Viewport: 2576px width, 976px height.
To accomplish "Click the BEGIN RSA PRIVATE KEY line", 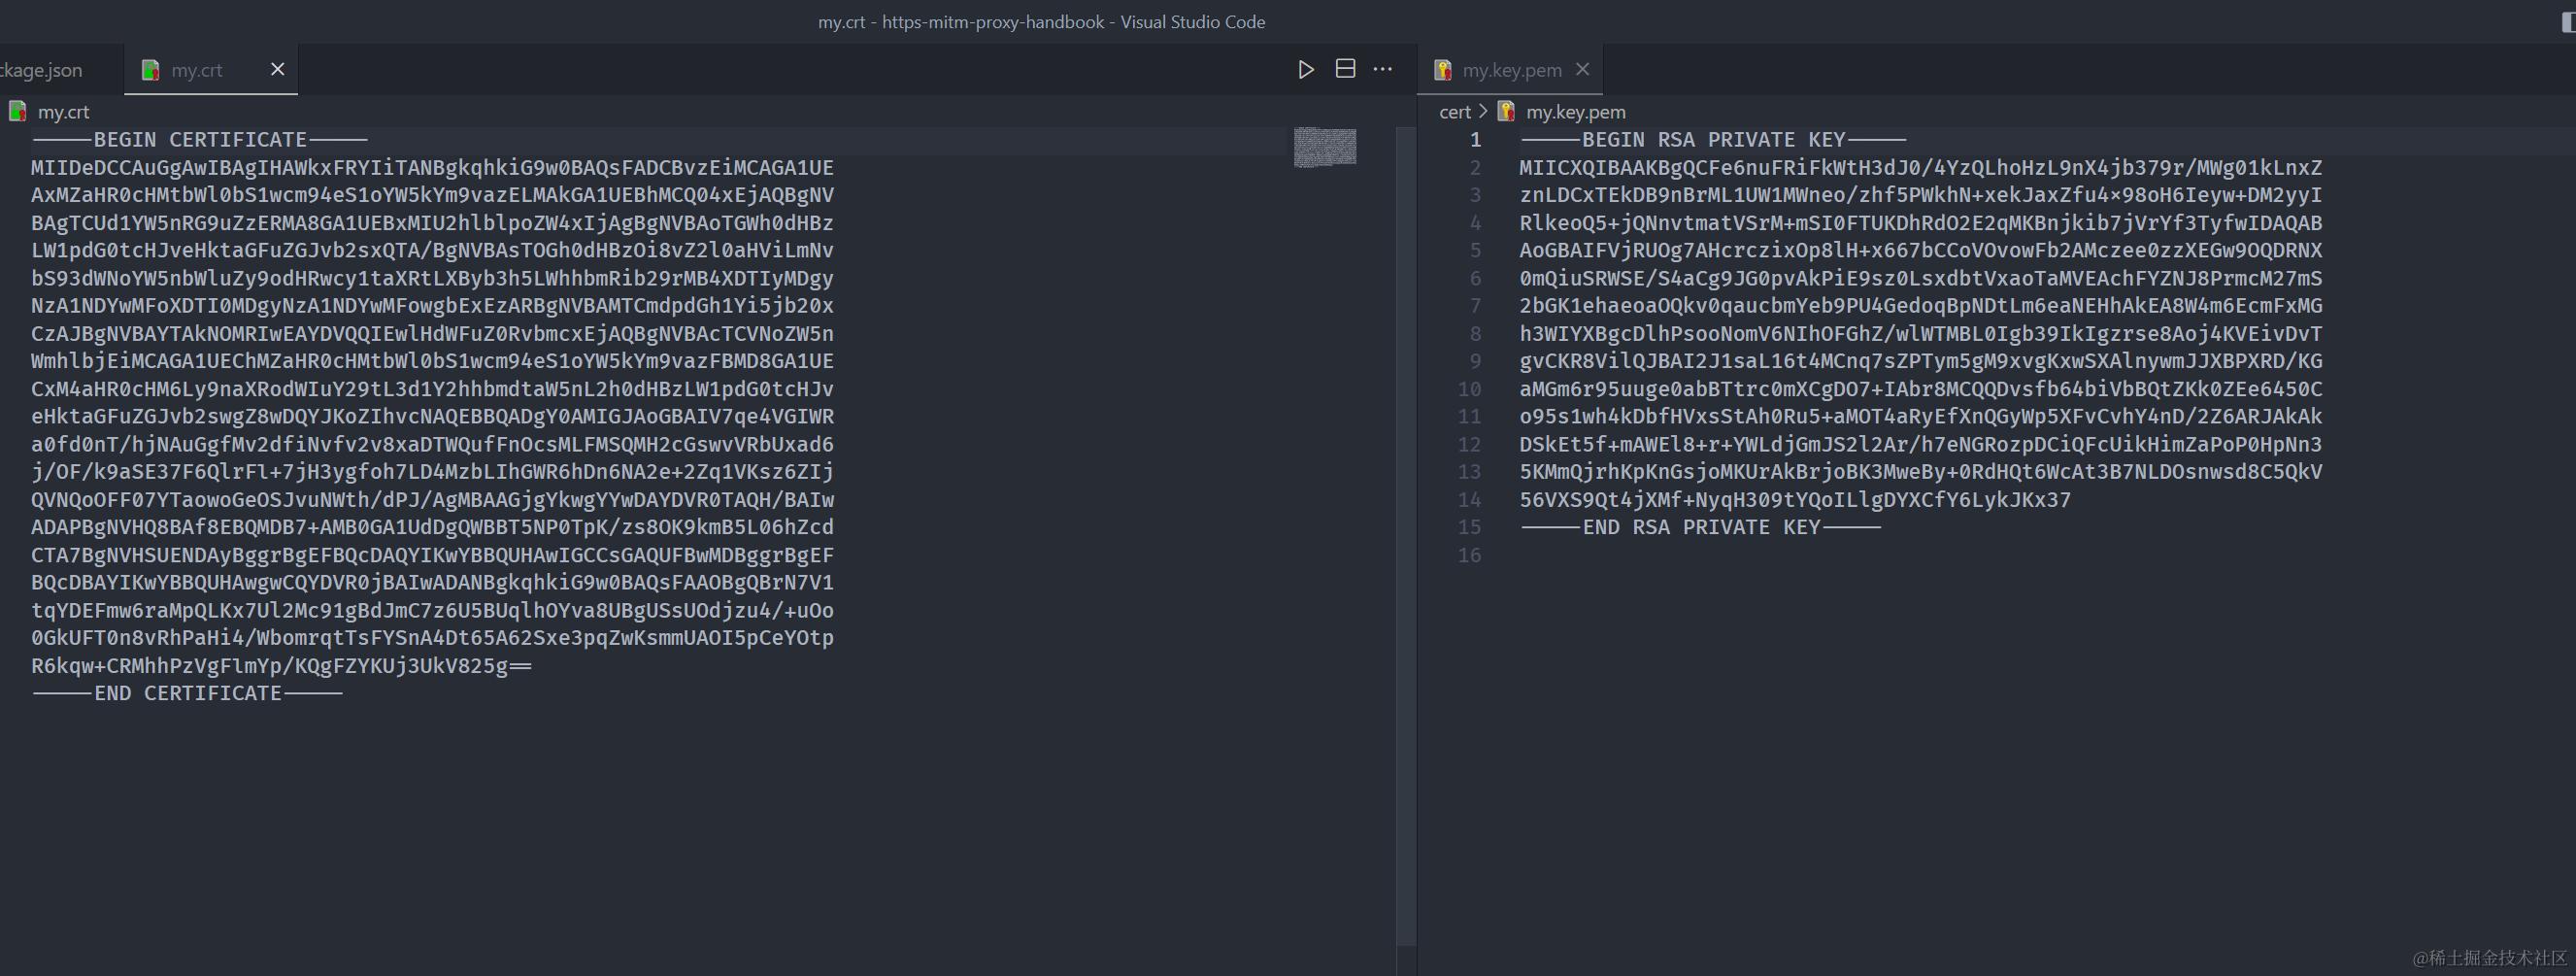I will (1713, 140).
